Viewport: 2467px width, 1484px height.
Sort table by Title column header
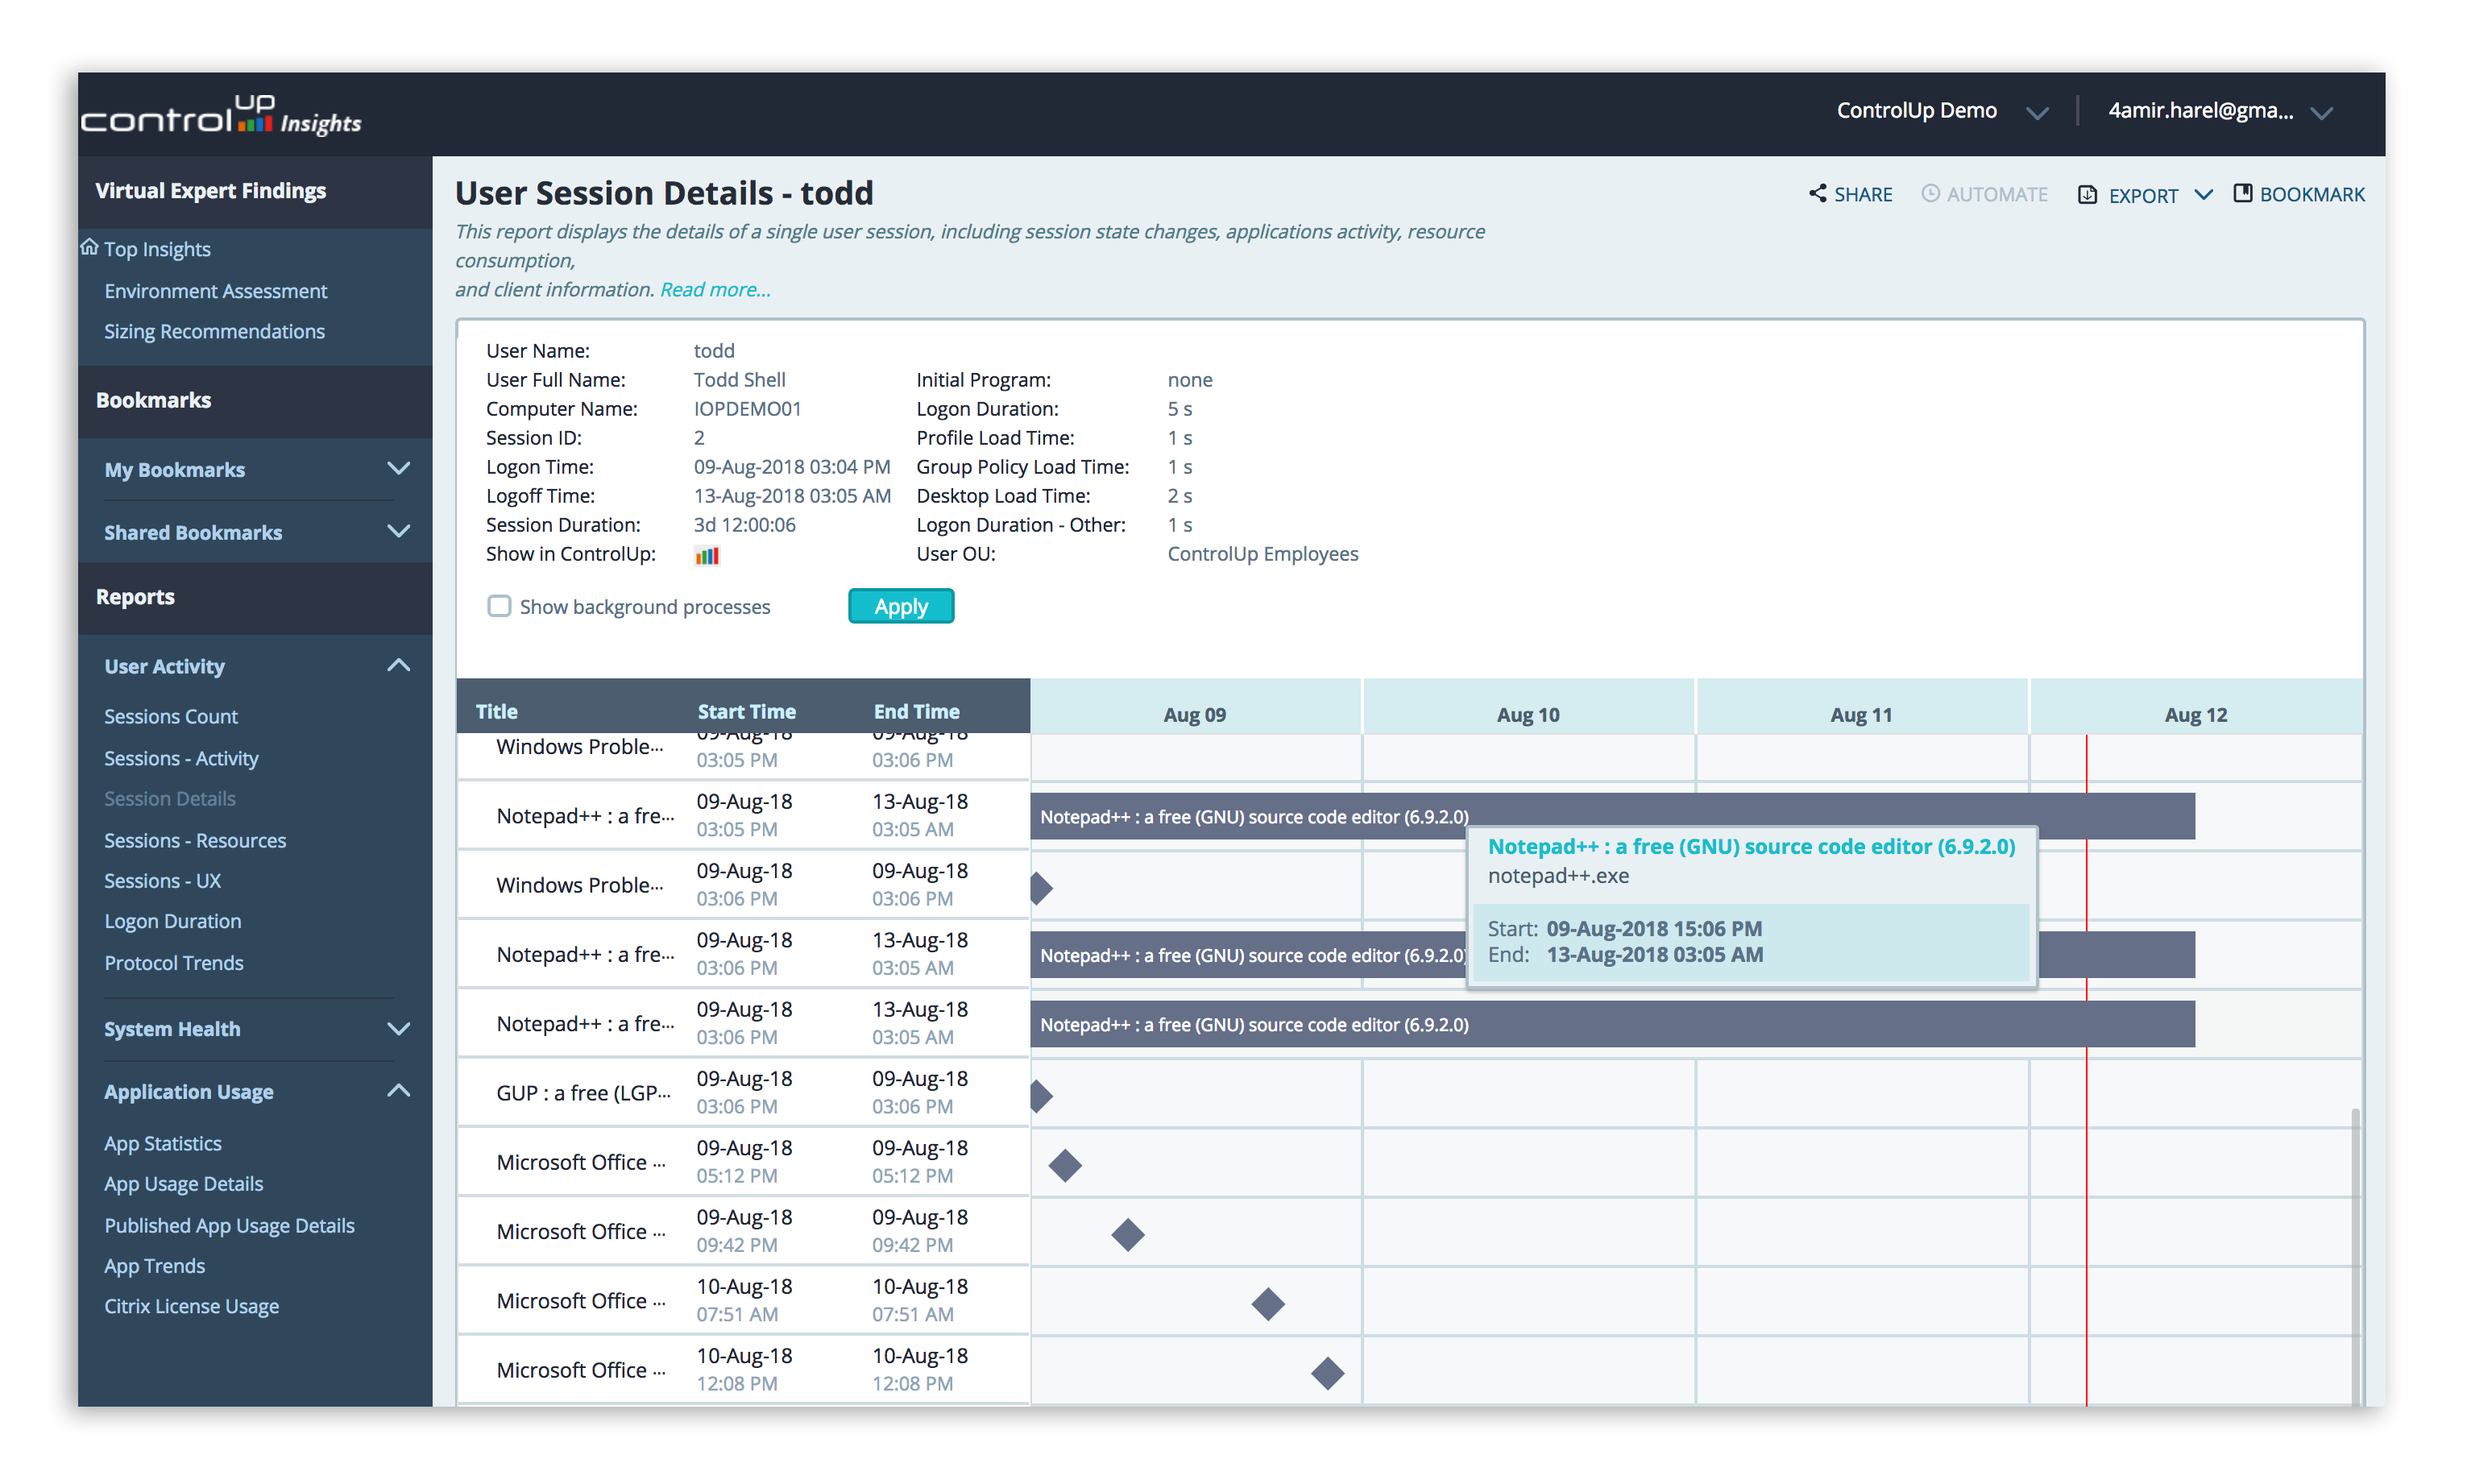pyautogui.click(x=496, y=711)
